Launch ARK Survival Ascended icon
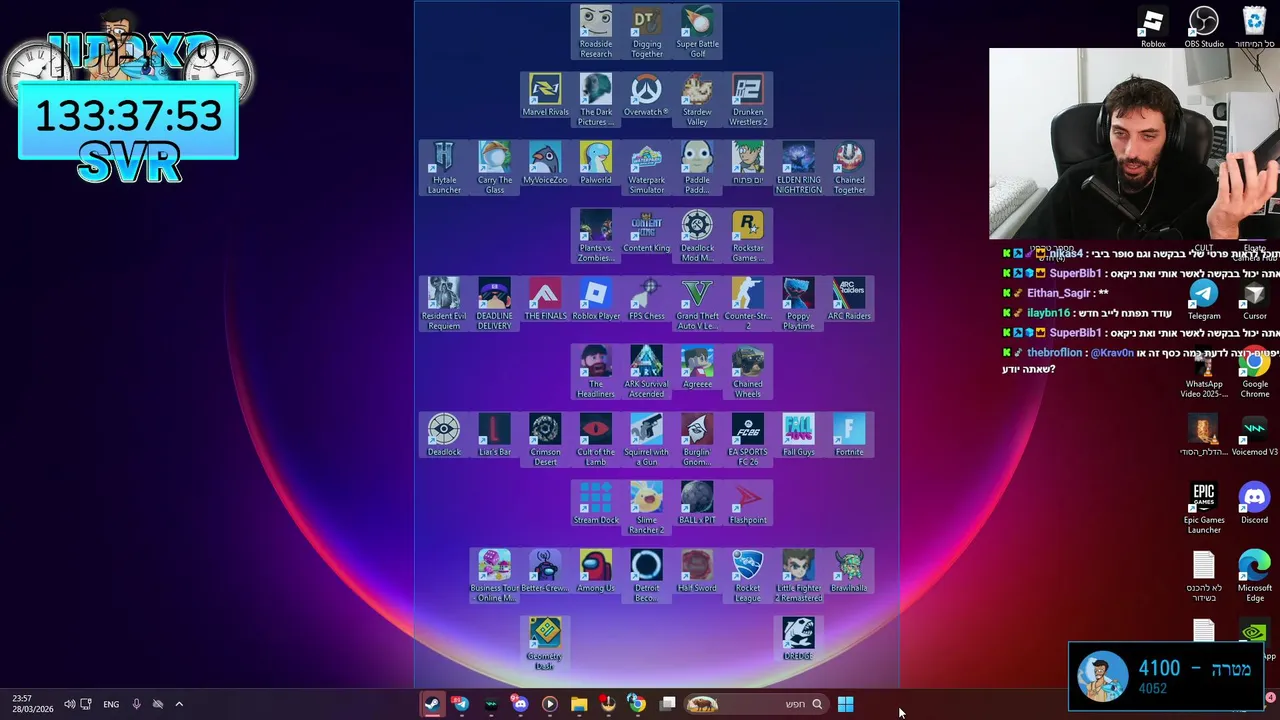Image resolution: width=1280 pixels, height=720 pixels. [x=647, y=372]
